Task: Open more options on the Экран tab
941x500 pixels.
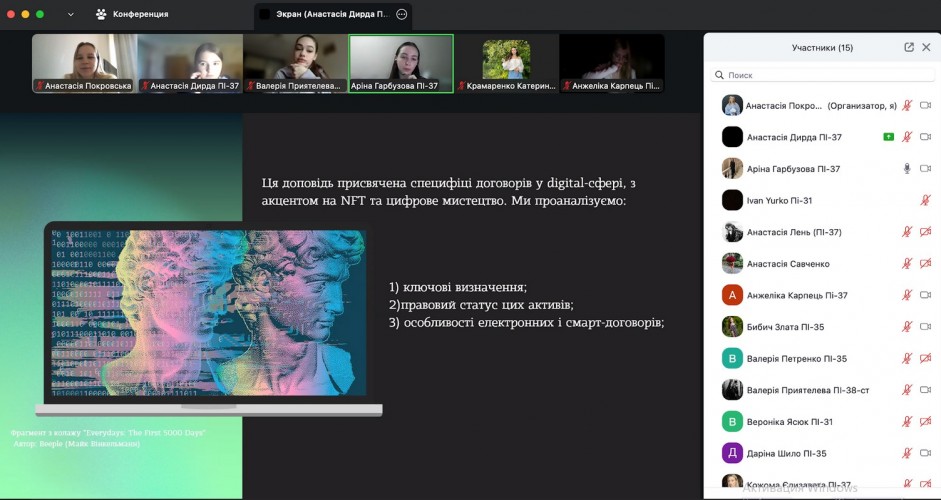Action: pyautogui.click(x=402, y=15)
